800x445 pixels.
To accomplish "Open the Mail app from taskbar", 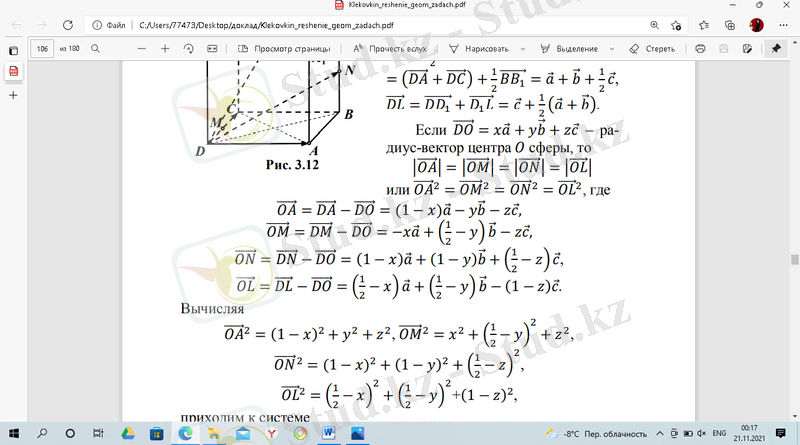I will pyautogui.click(x=243, y=433).
